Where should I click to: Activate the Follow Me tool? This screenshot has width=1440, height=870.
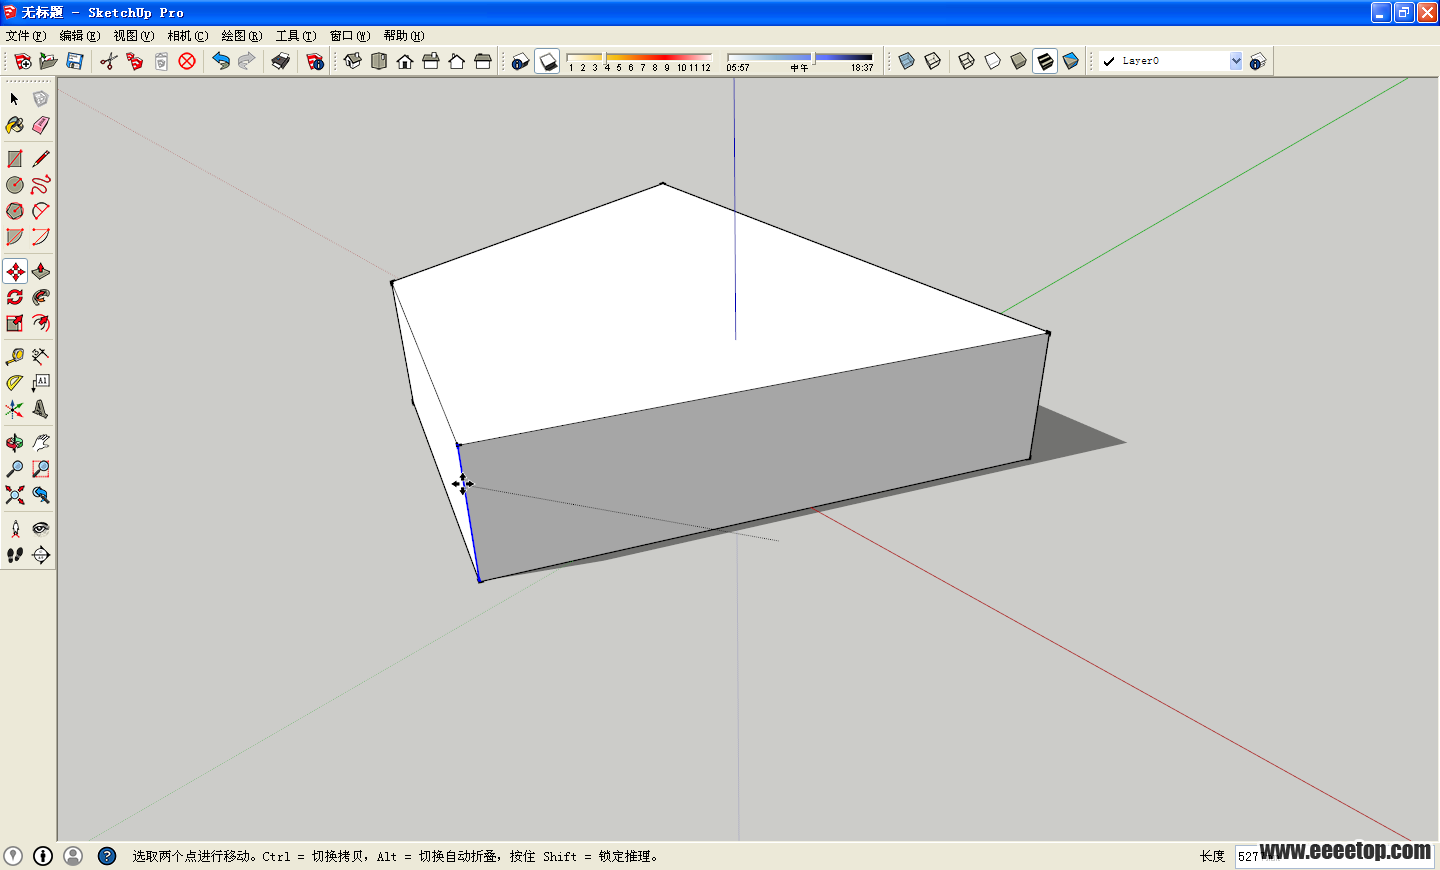pyautogui.click(x=41, y=297)
